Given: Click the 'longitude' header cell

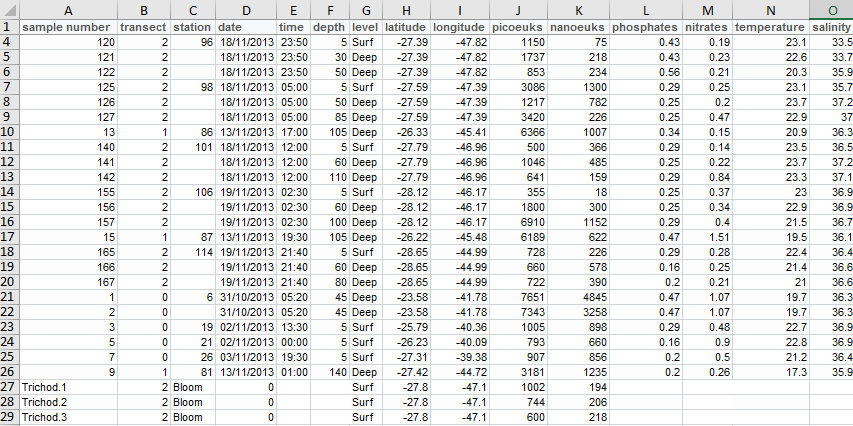Looking at the screenshot, I should point(458,26).
